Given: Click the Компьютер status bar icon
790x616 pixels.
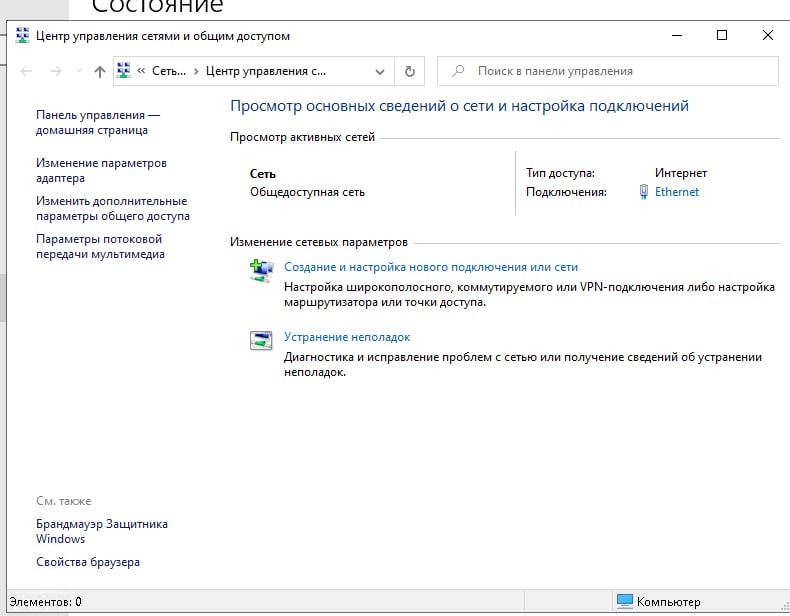Looking at the screenshot, I should (x=625, y=601).
